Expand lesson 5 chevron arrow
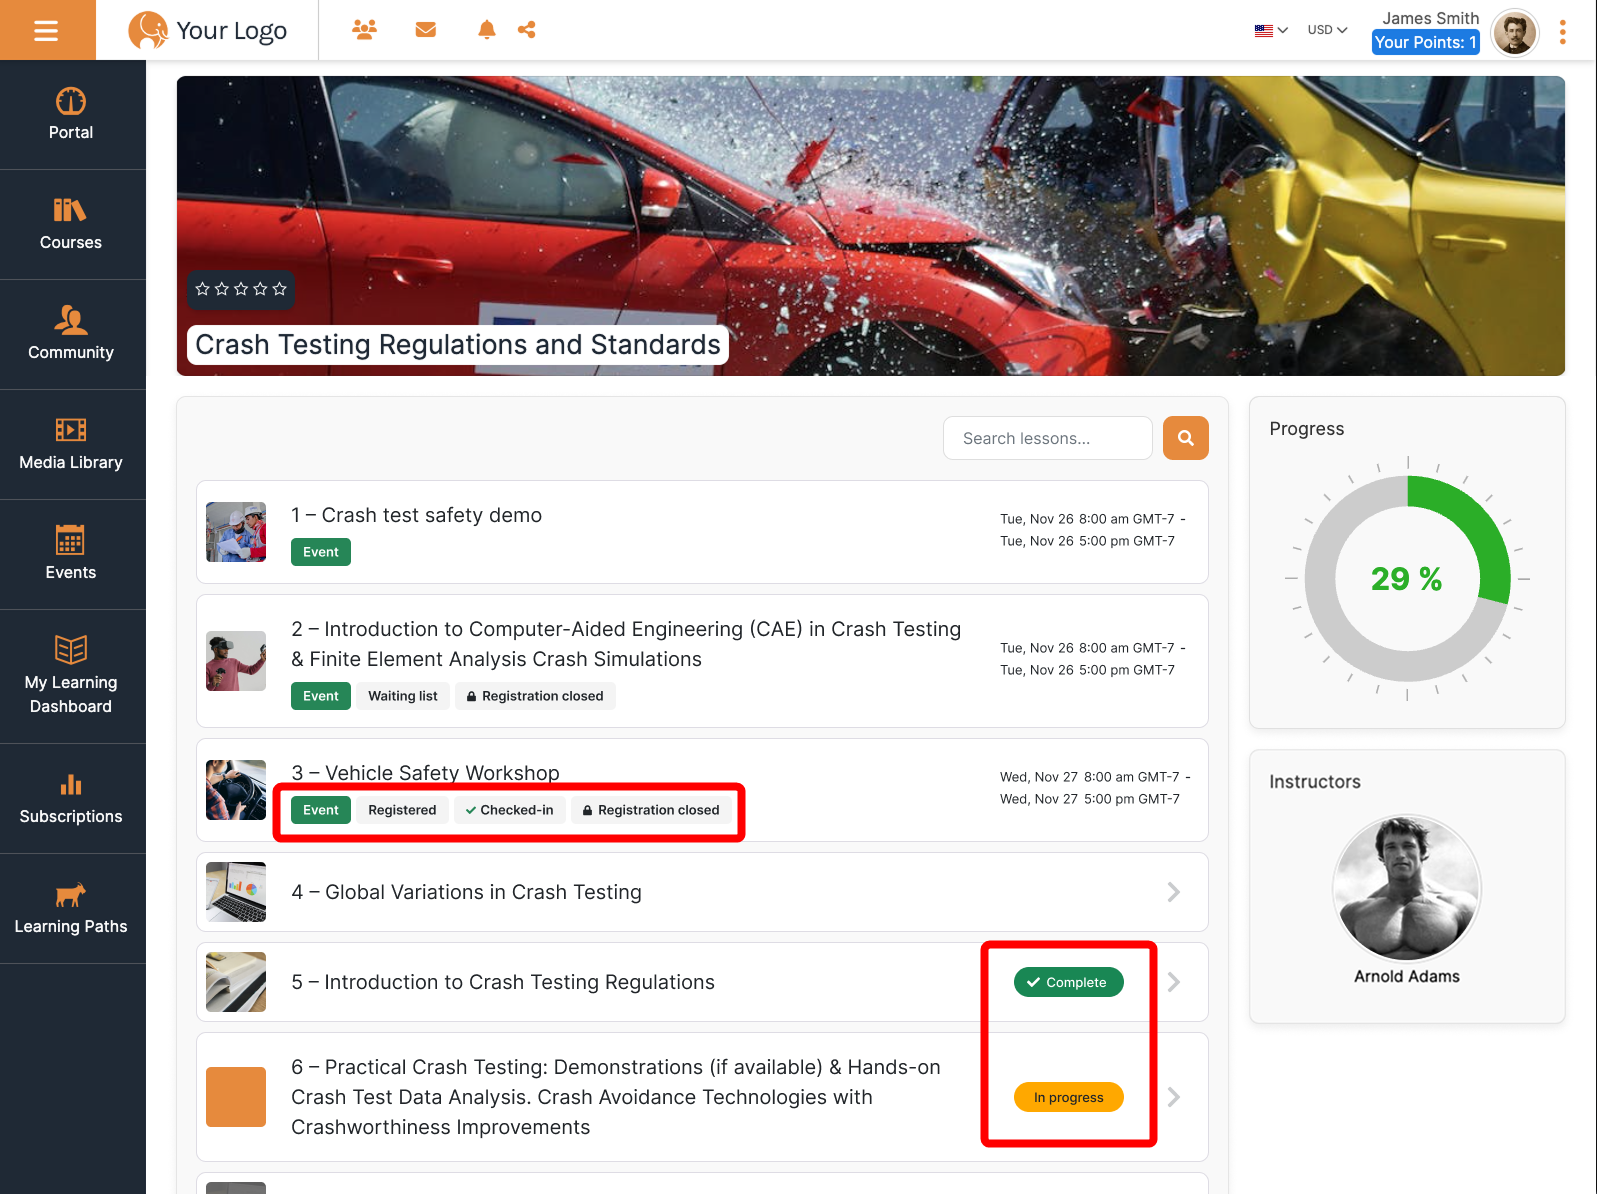This screenshot has height=1194, width=1597. [x=1173, y=982]
